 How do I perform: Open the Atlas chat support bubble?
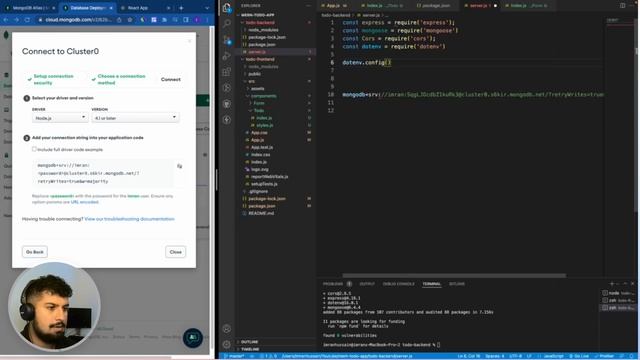coord(193,338)
